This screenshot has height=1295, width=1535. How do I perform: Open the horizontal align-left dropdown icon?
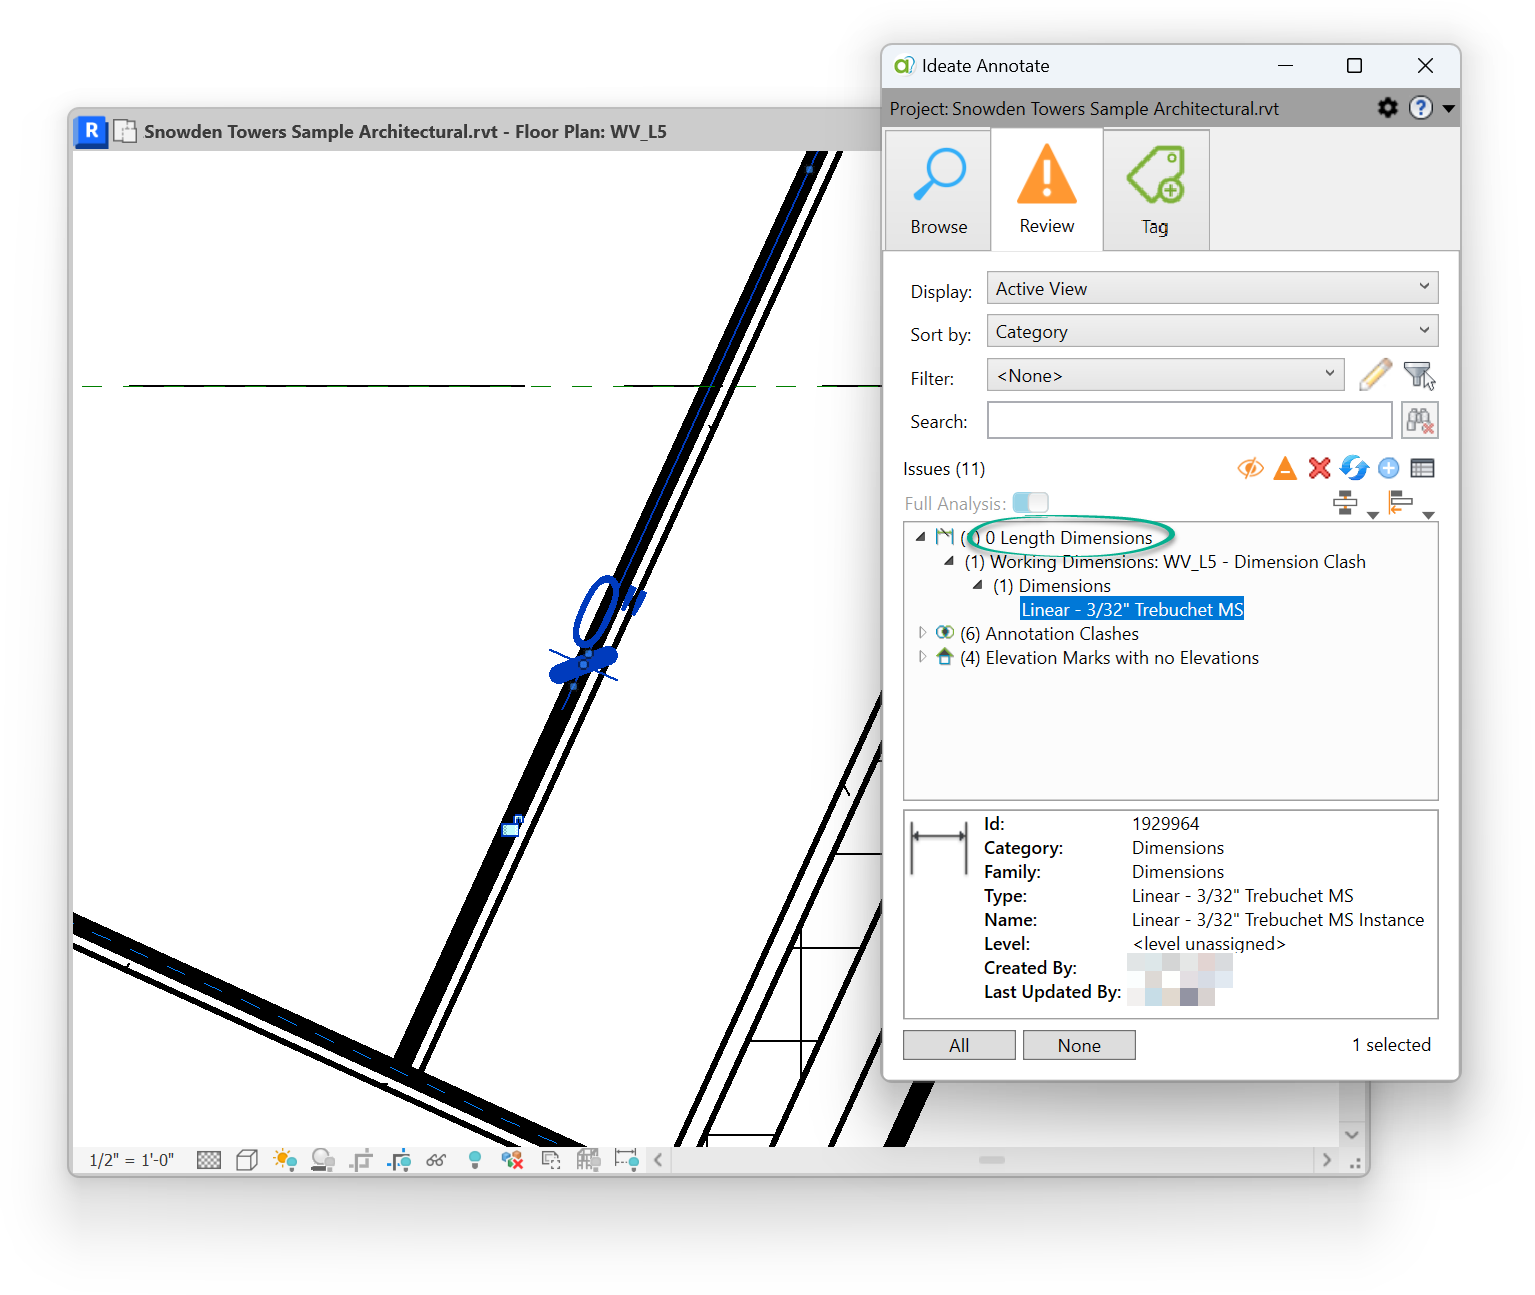point(1410,504)
